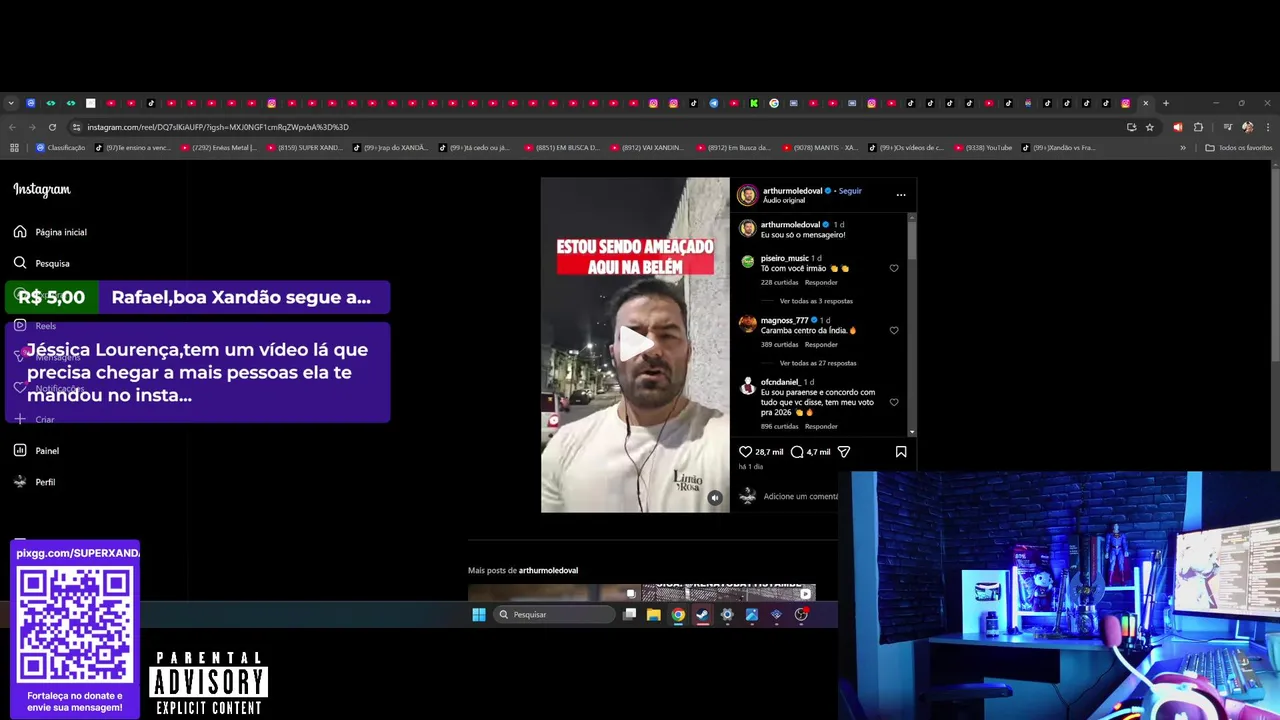Open Instagram Página inicial
The image size is (1280, 720).
click(50, 232)
